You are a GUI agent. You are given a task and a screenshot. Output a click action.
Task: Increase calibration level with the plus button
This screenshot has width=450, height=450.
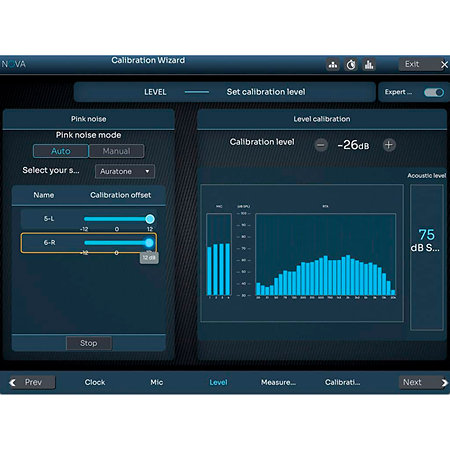(389, 145)
